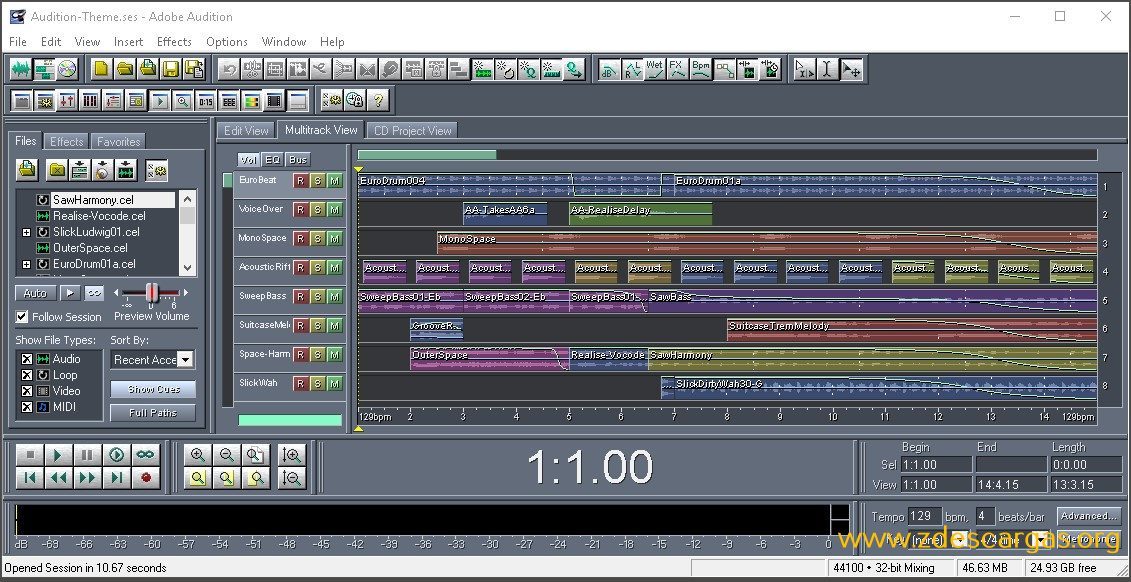The width and height of the screenshot is (1131, 582).
Task: Switch to the CD Project View tab
Action: (413, 131)
